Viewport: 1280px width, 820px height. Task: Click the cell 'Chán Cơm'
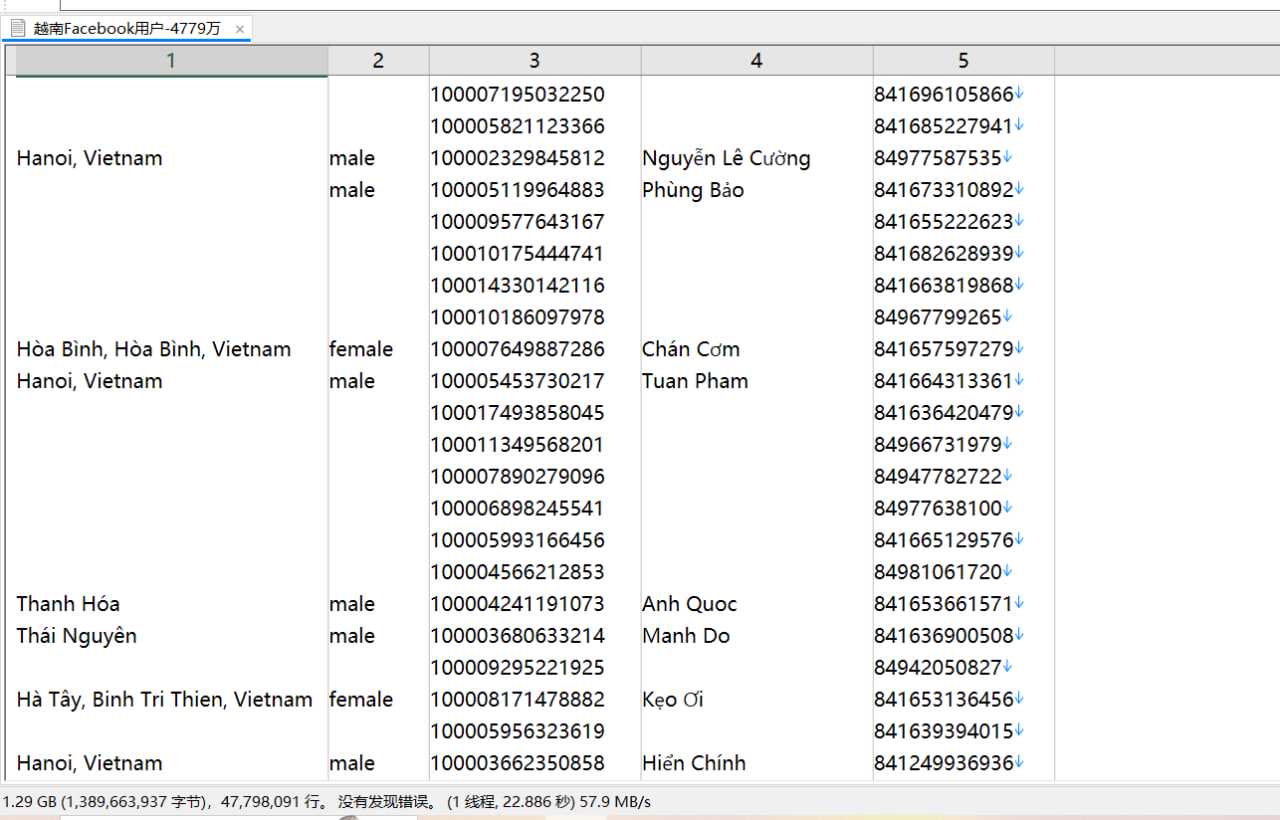(691, 349)
